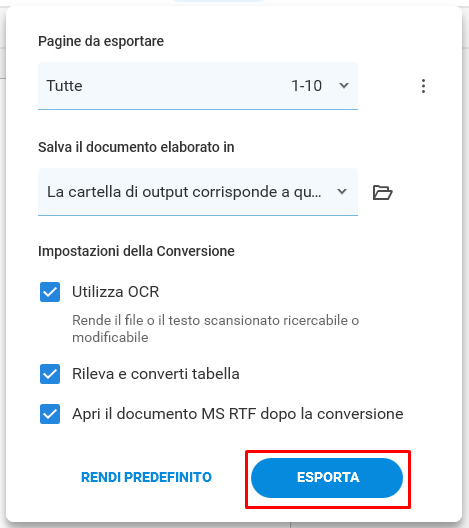Click the Utilizza OCR label text
The image size is (469, 528).
[115, 292]
